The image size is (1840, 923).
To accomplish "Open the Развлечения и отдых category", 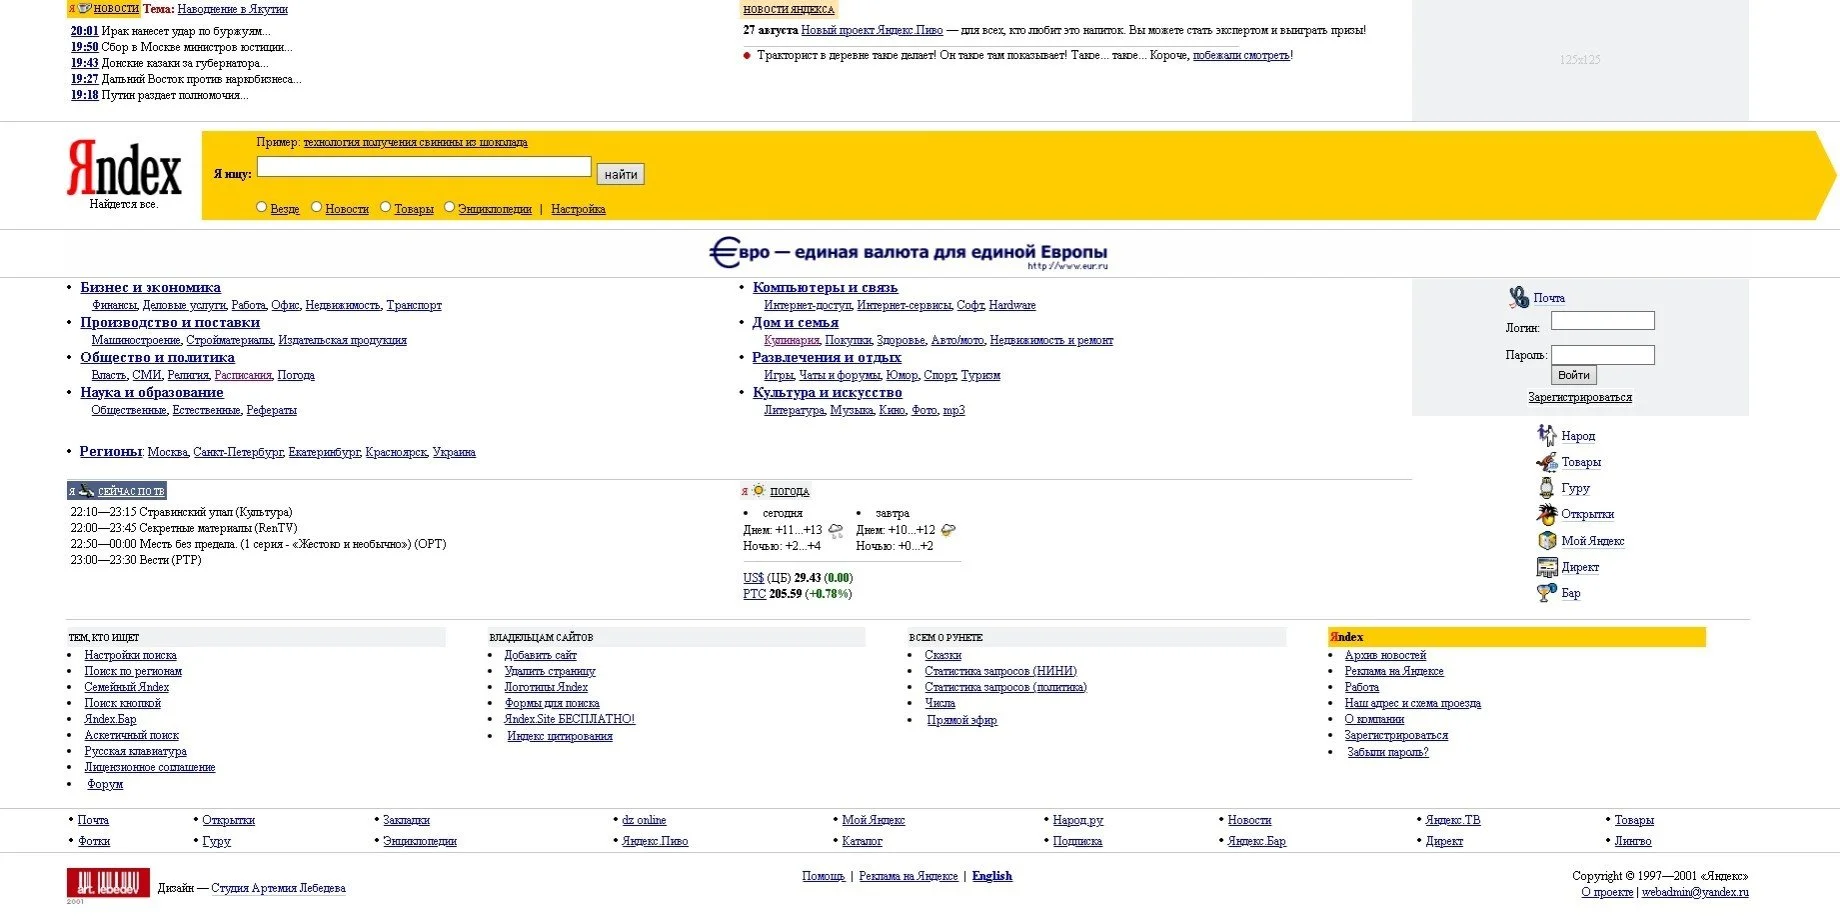I will pos(826,358).
